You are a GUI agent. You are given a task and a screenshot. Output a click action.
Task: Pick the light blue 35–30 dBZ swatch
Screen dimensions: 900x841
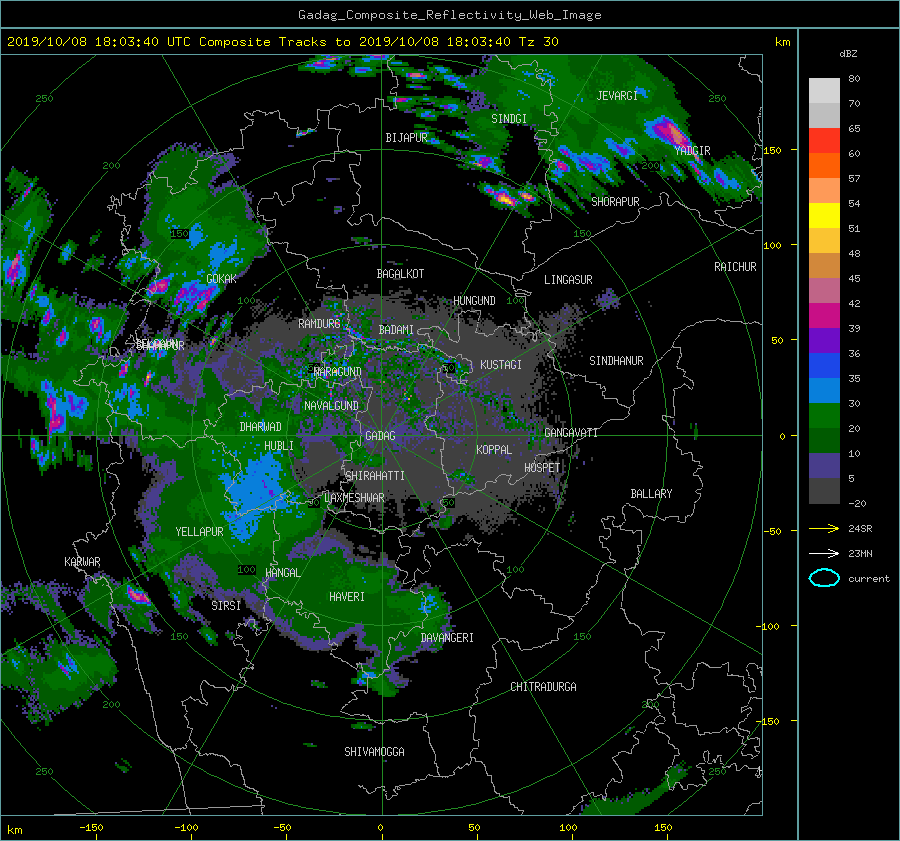pos(824,391)
